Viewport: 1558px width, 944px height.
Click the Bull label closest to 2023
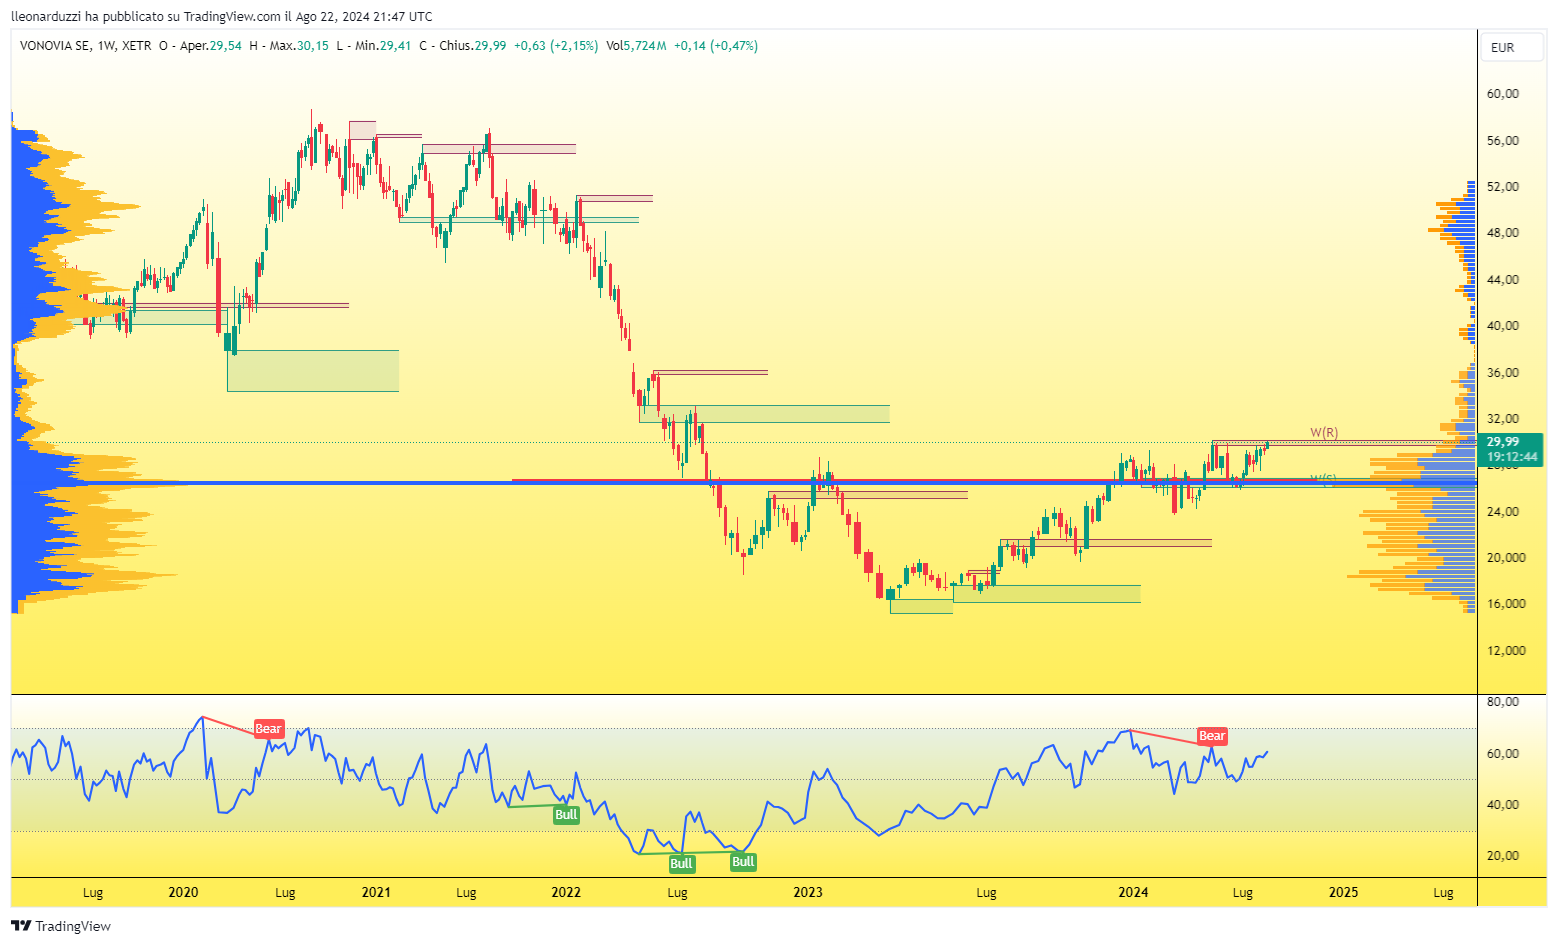[743, 861]
